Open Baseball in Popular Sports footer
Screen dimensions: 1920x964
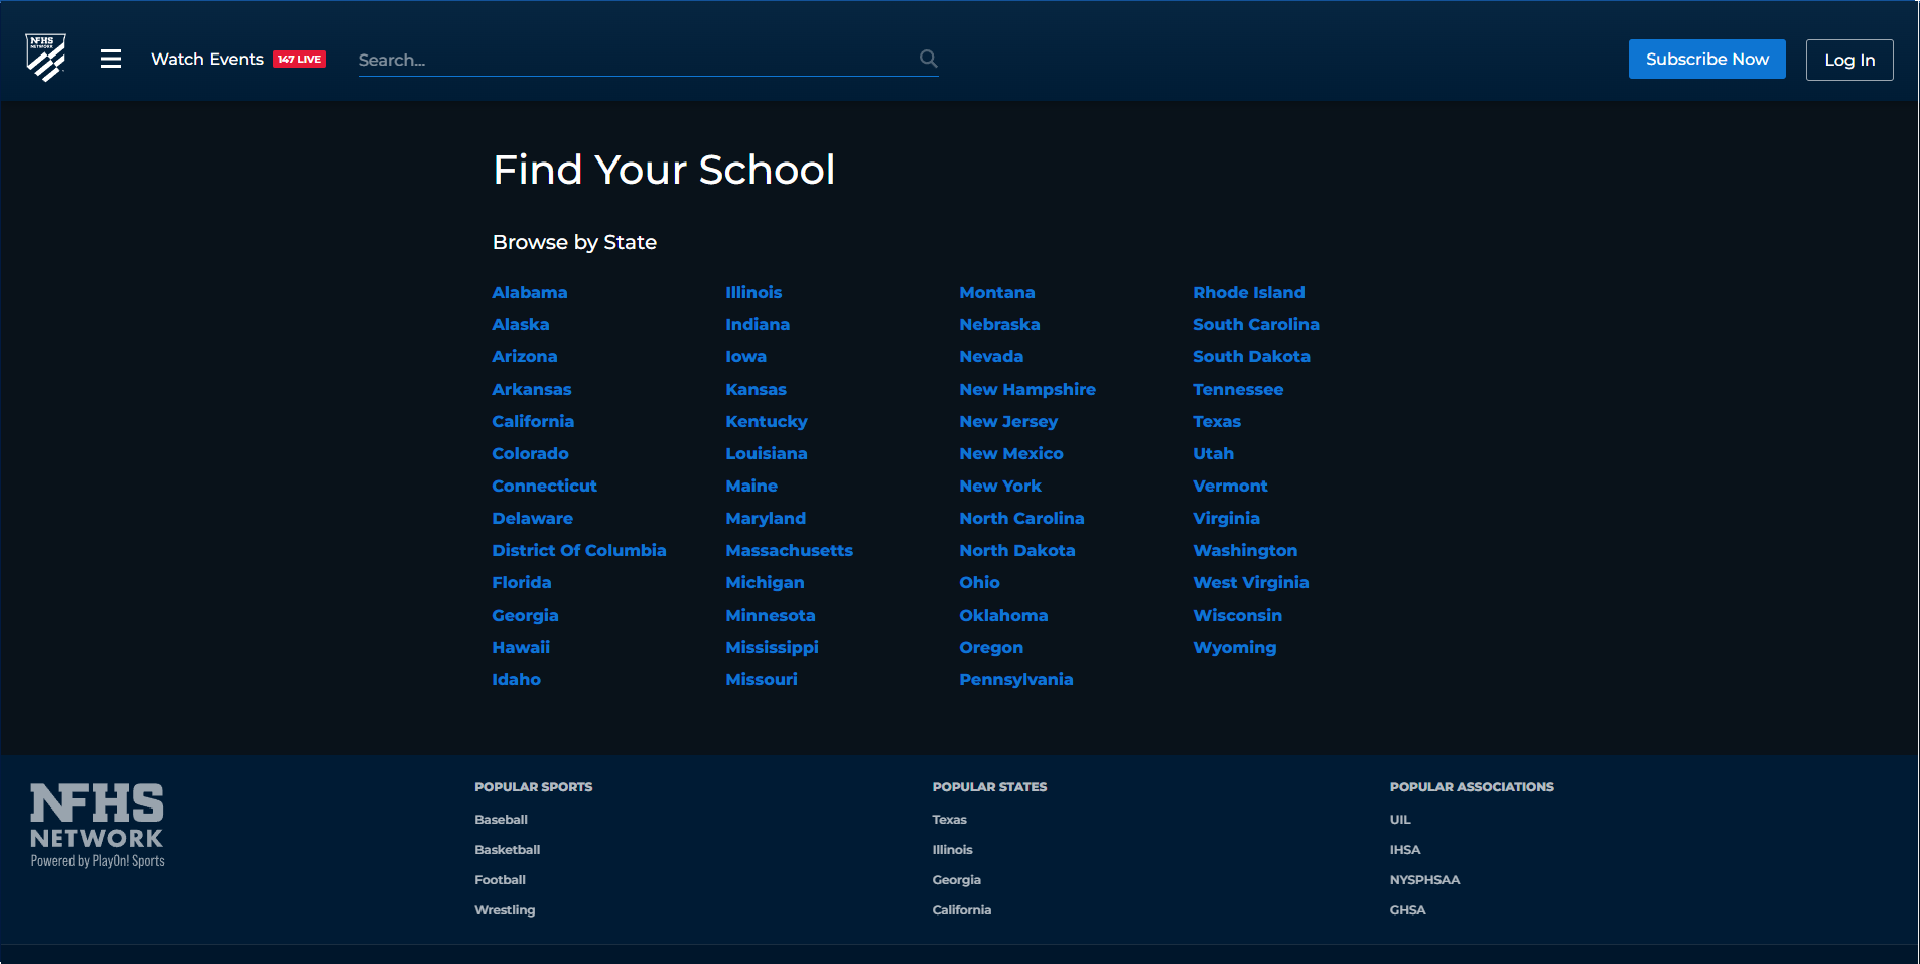click(500, 820)
